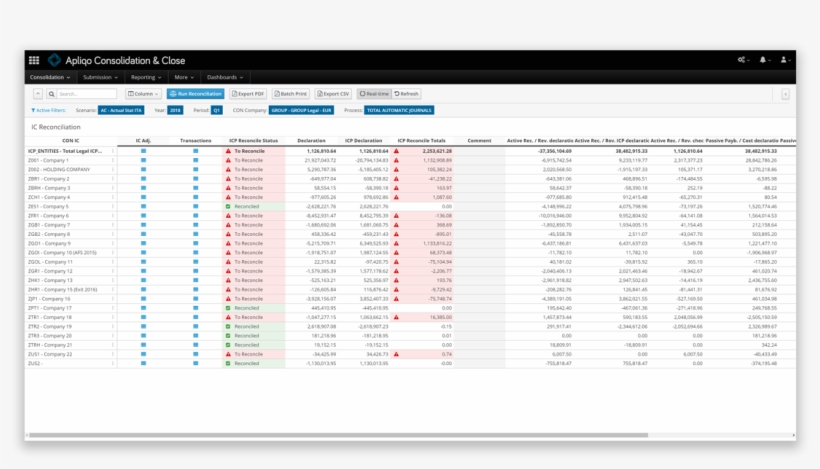
Task: Open row options dots for ZFR1 - Company 6
Action: [x=112, y=215]
